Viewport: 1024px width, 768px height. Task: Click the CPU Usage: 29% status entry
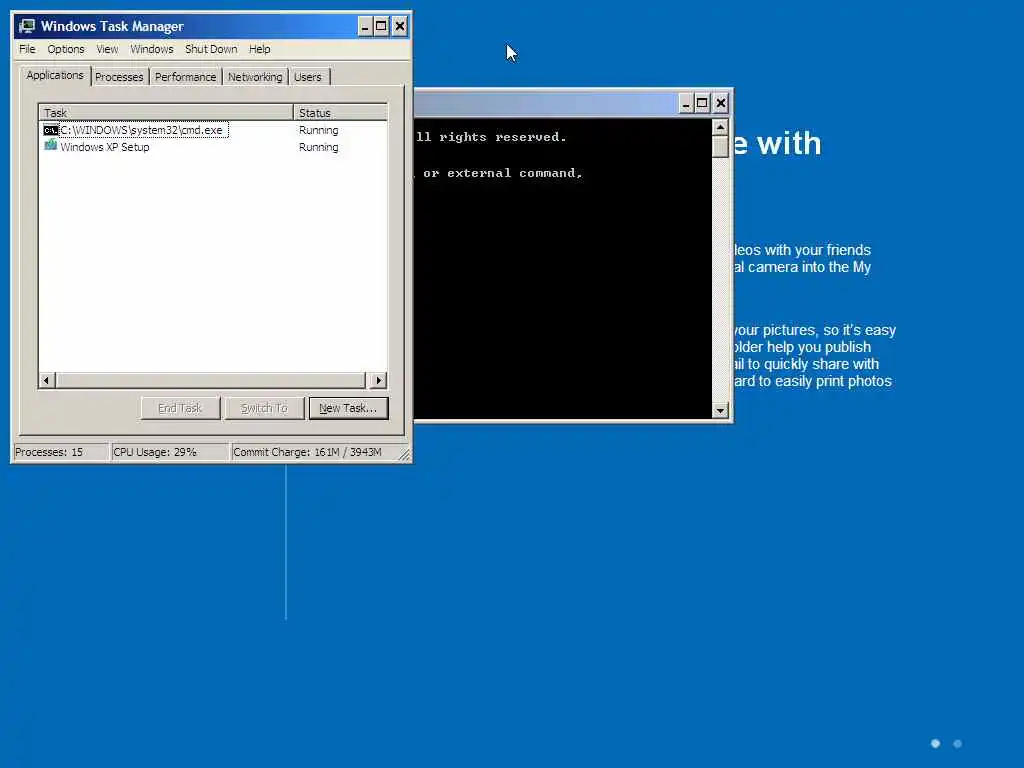(x=170, y=452)
